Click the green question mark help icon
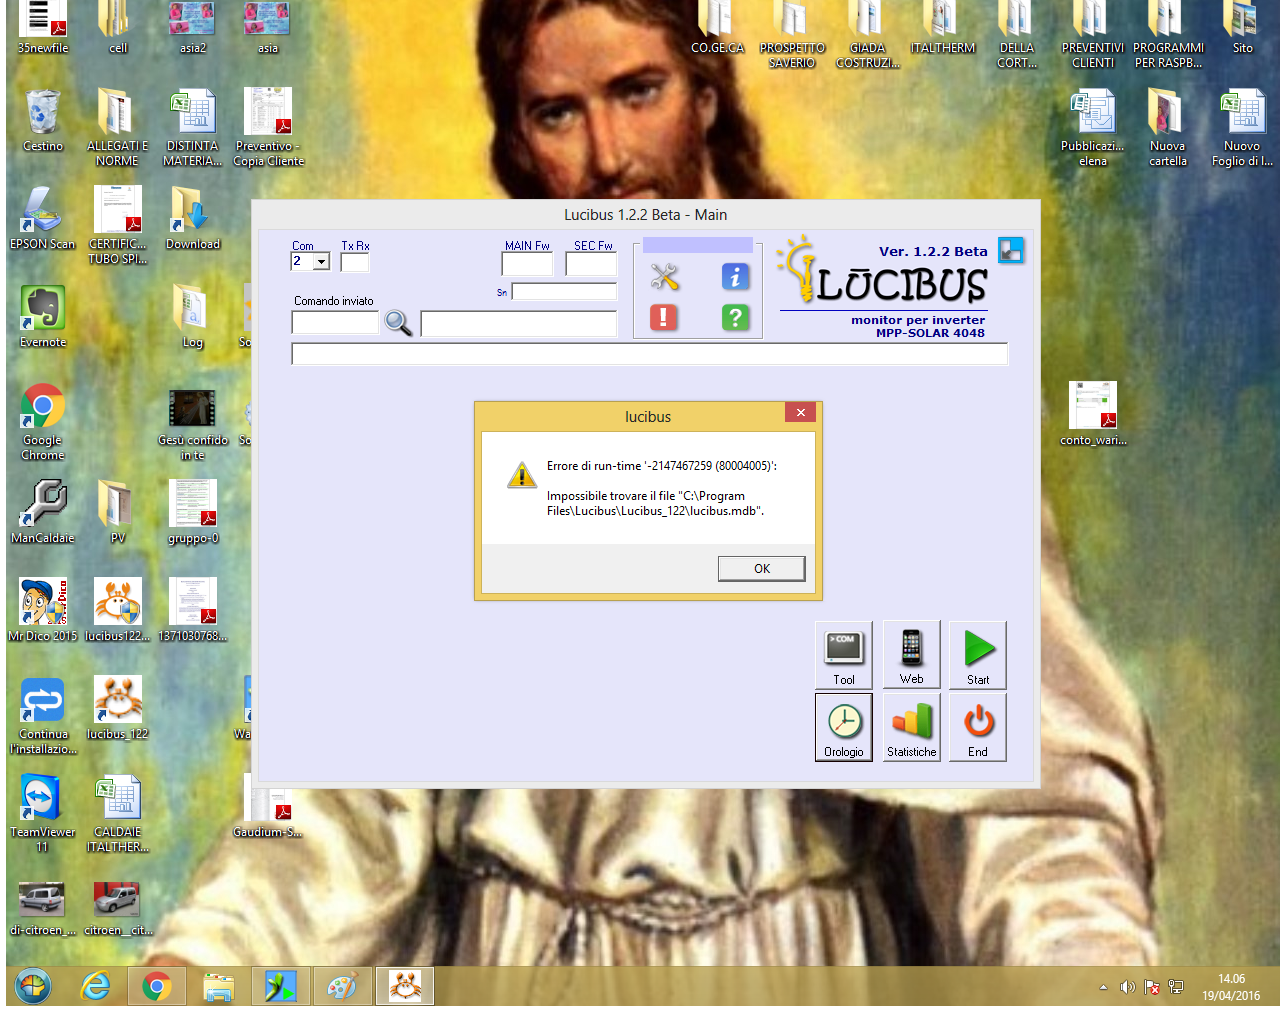The image size is (1280, 1024). click(735, 317)
